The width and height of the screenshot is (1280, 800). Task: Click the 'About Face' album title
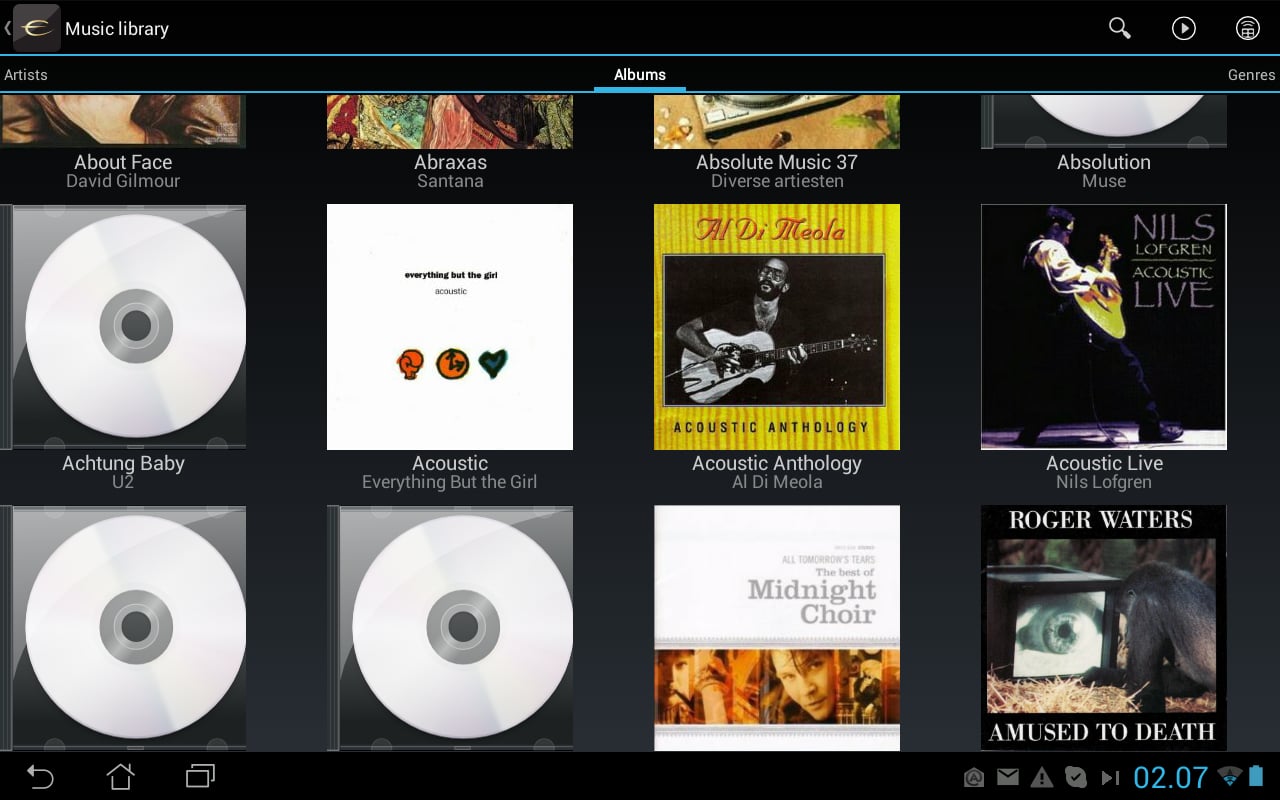click(x=123, y=162)
